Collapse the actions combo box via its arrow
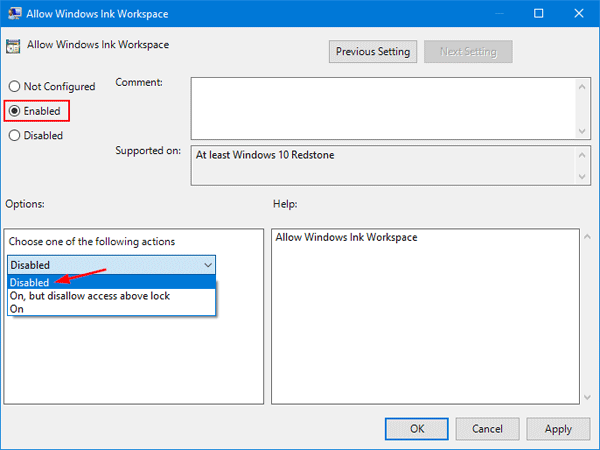 tap(207, 265)
